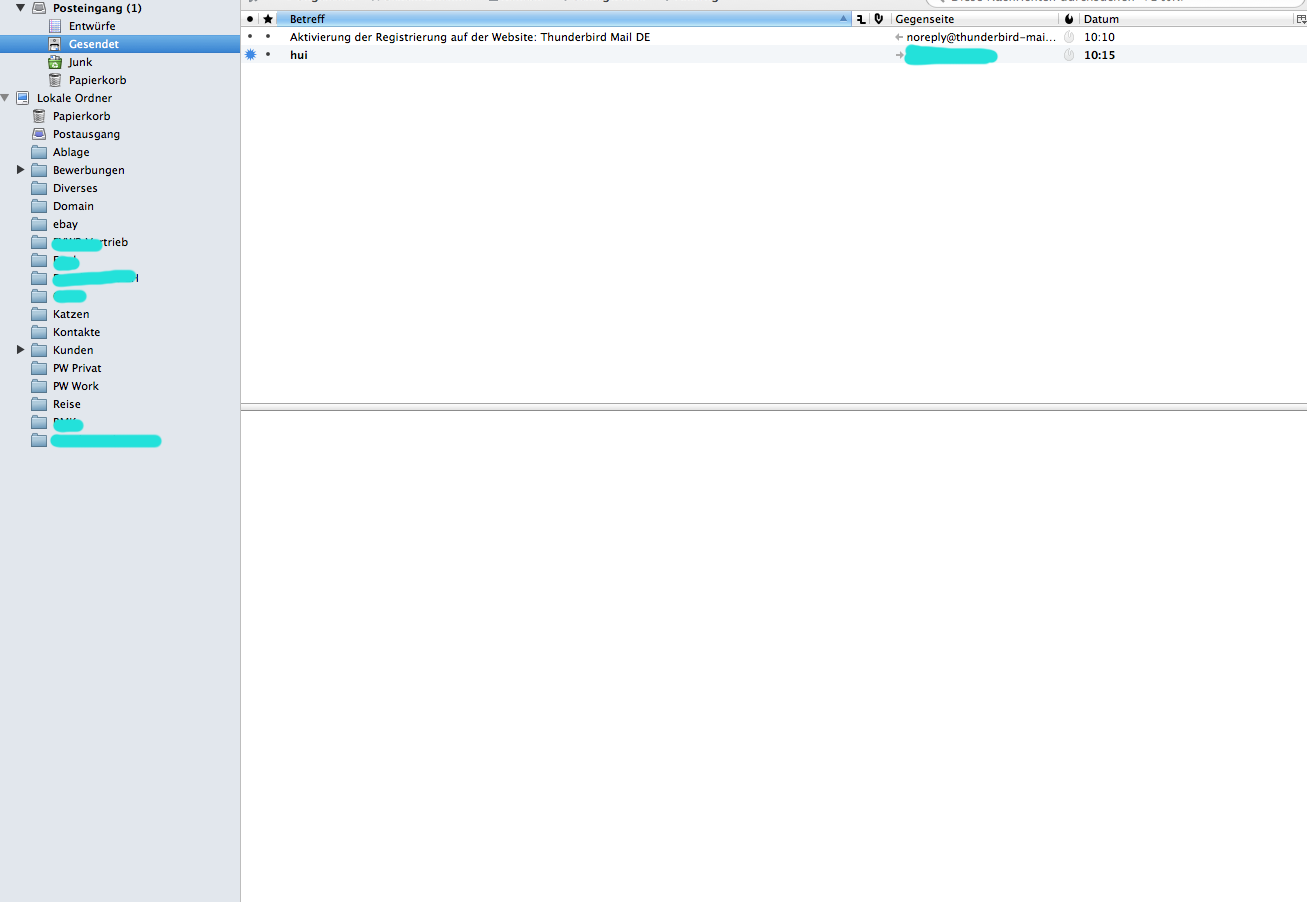Click the Diverses folder icon
This screenshot has height=902, width=1307.
click(39, 188)
